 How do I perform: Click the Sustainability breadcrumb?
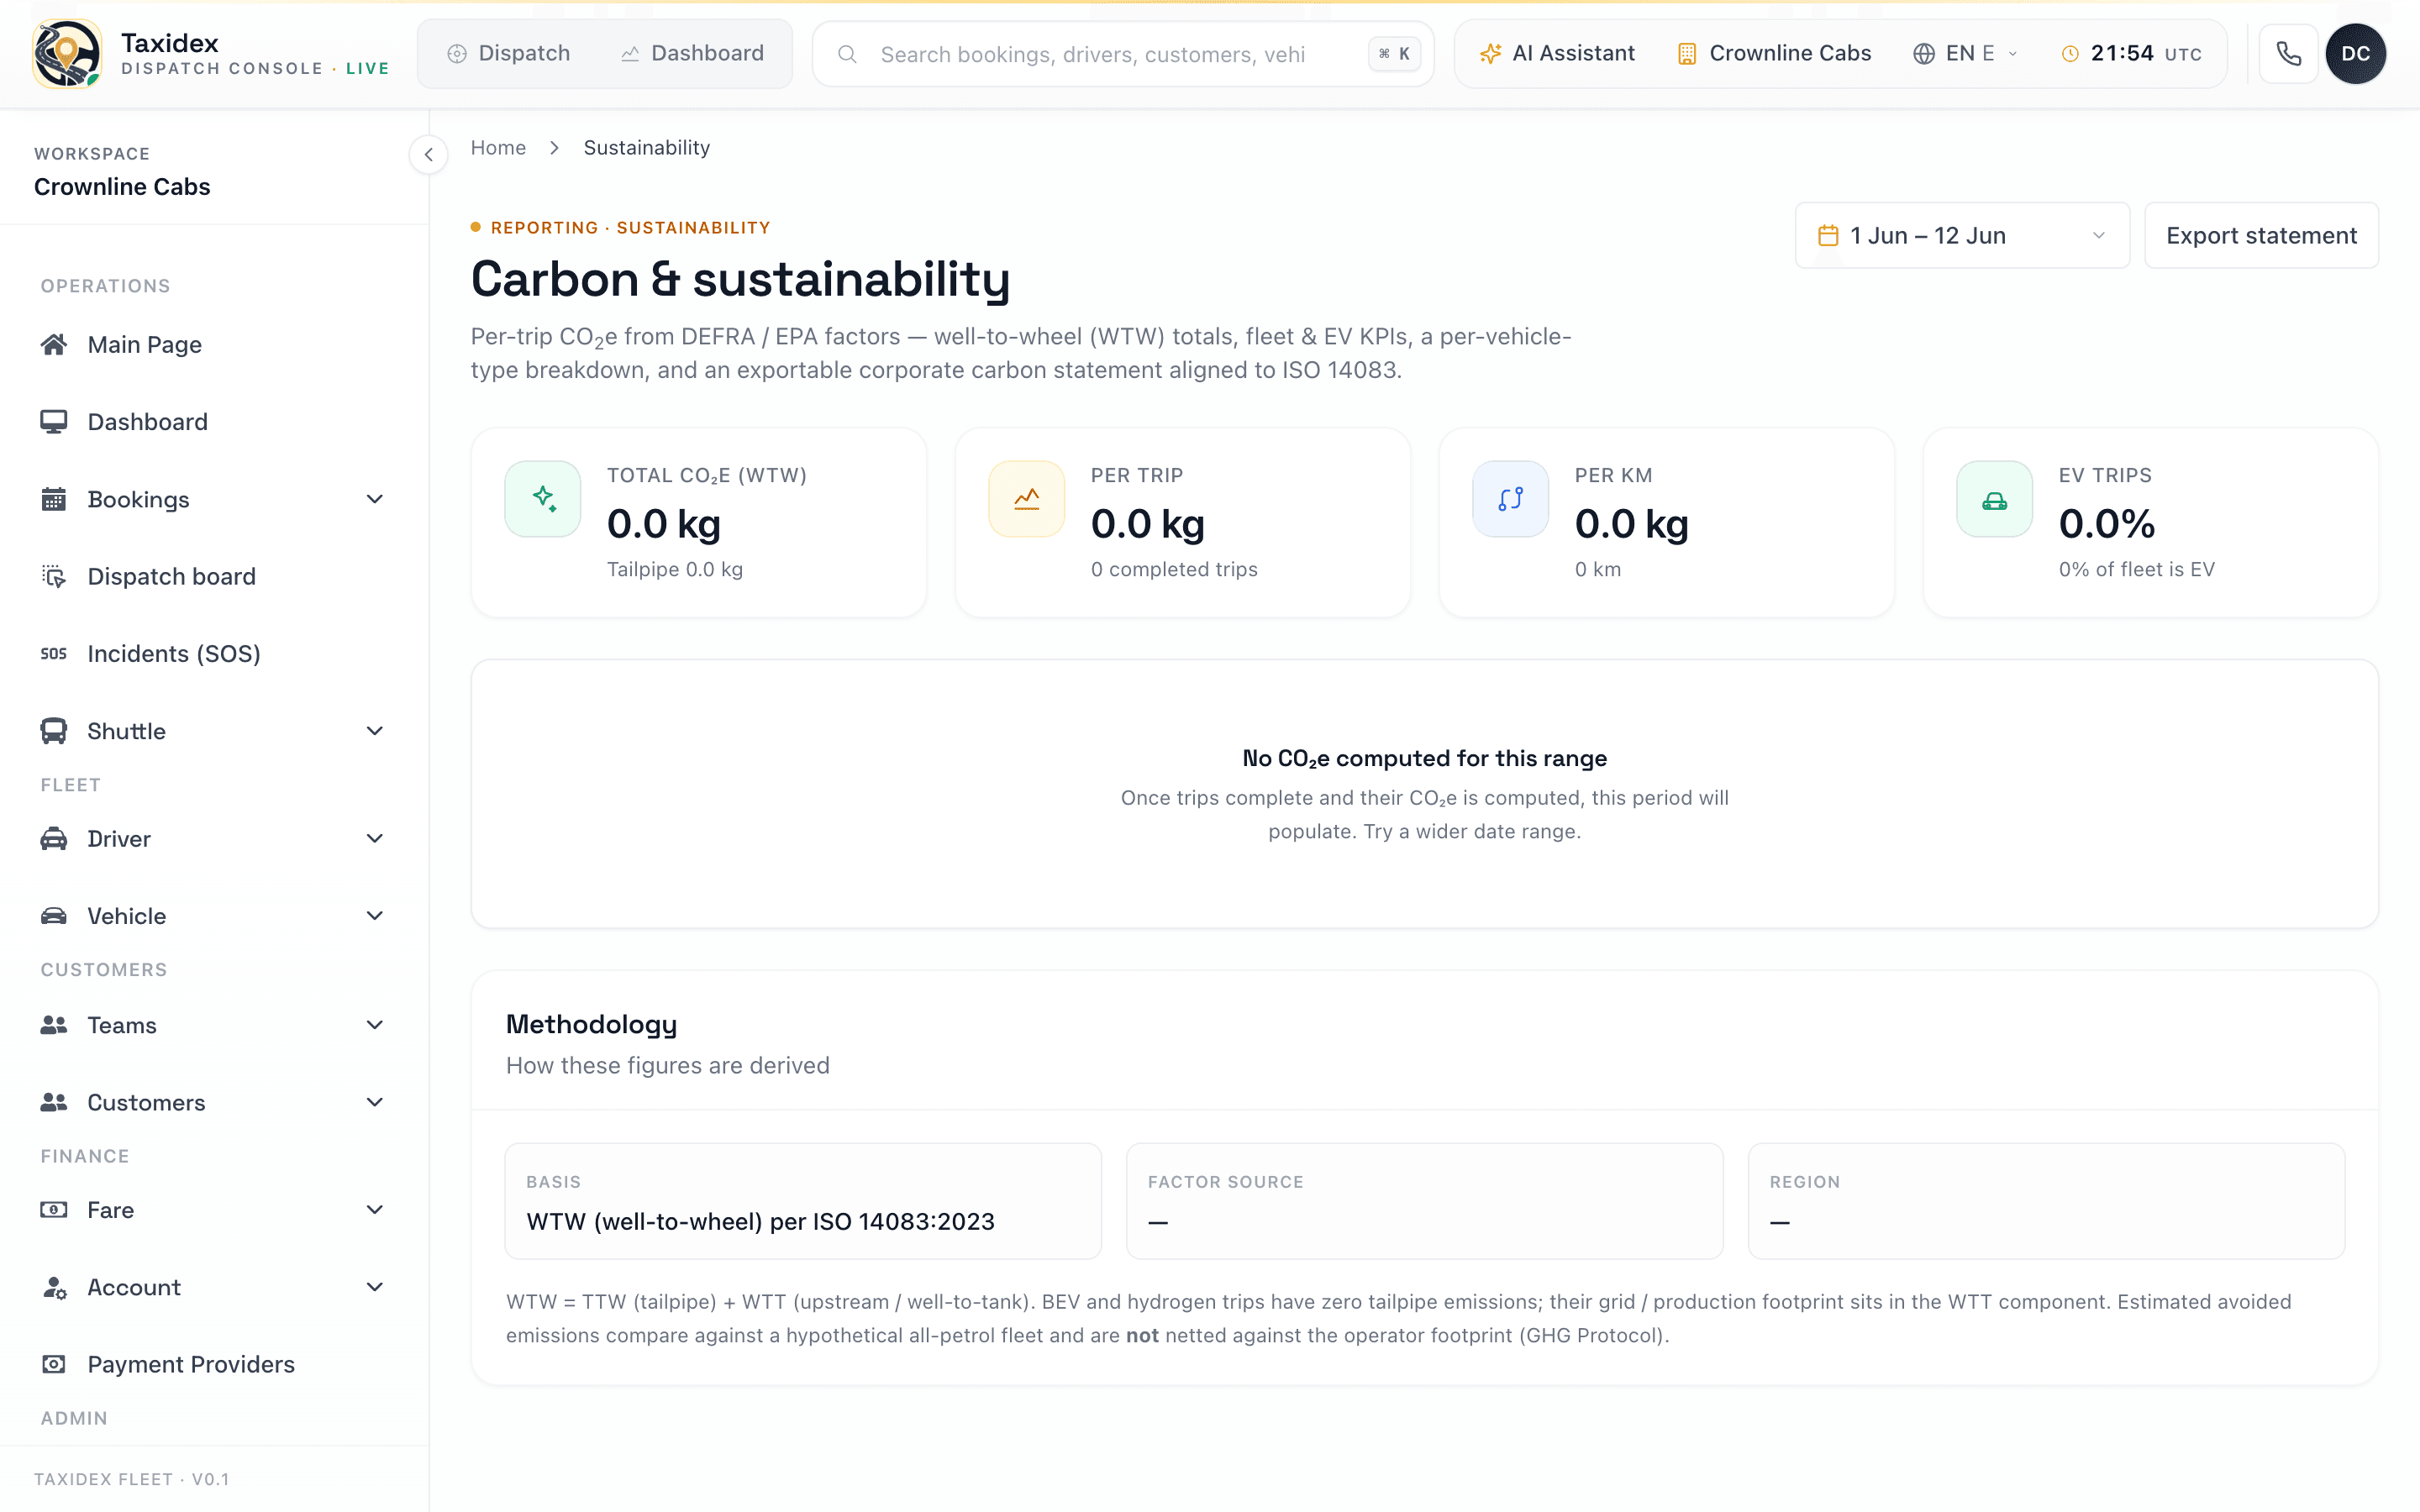646,148
